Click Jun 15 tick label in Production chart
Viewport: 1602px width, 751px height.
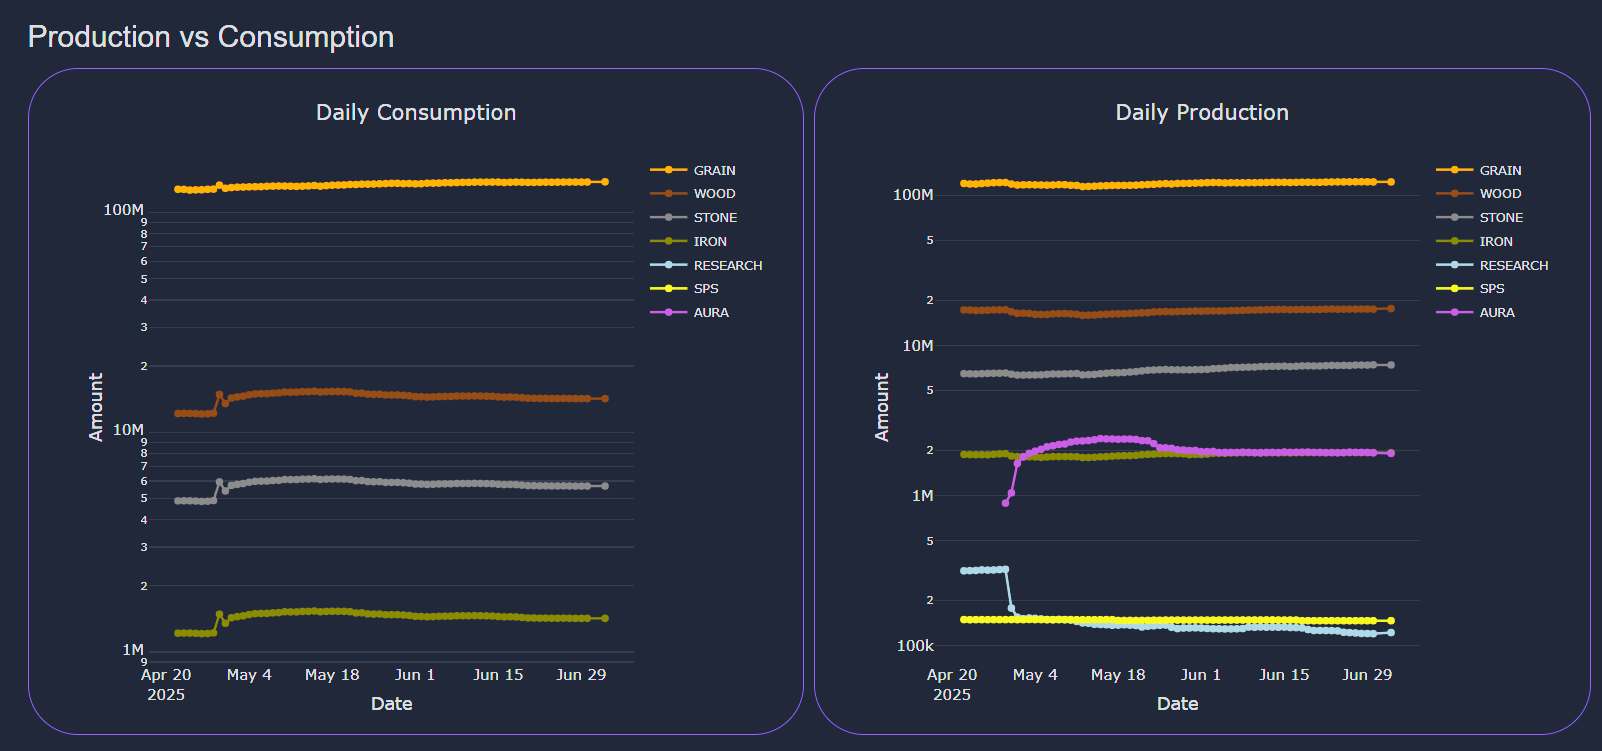coord(1284,675)
